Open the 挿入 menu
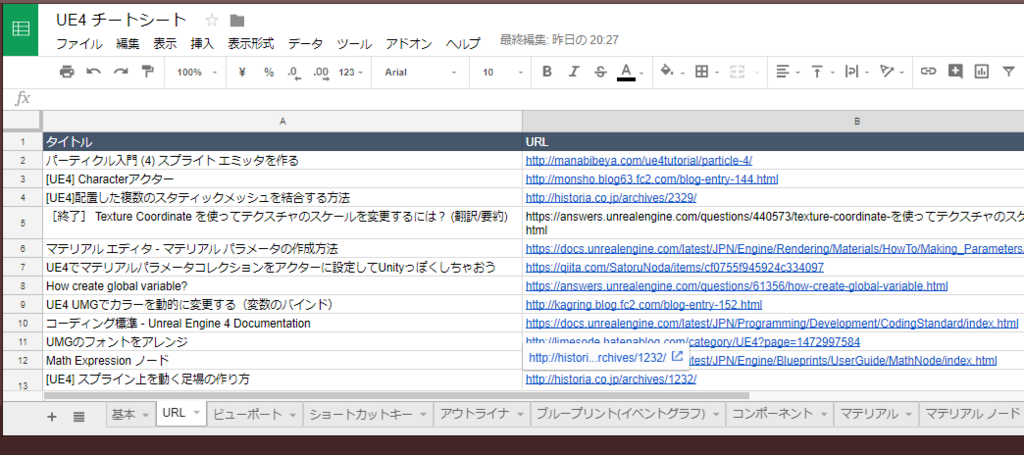1024x455 pixels. tap(202, 44)
